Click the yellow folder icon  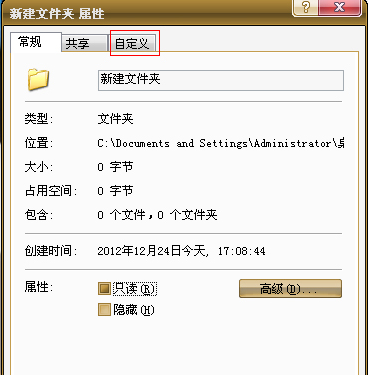coord(38,80)
